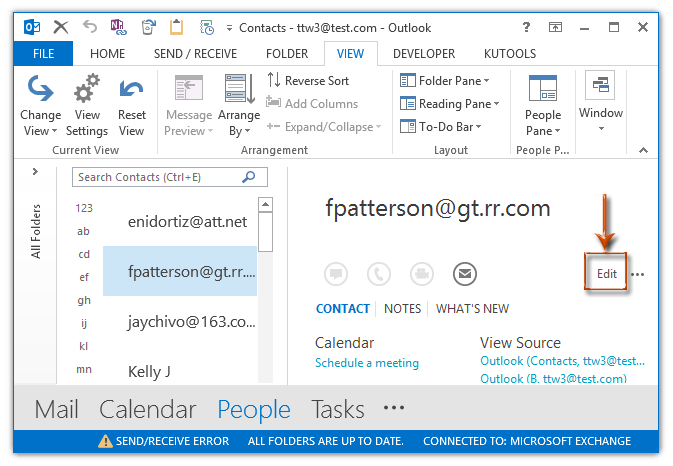Click the Ribbon Display Options icon
This screenshot has height=466, width=673.
(x=555, y=27)
